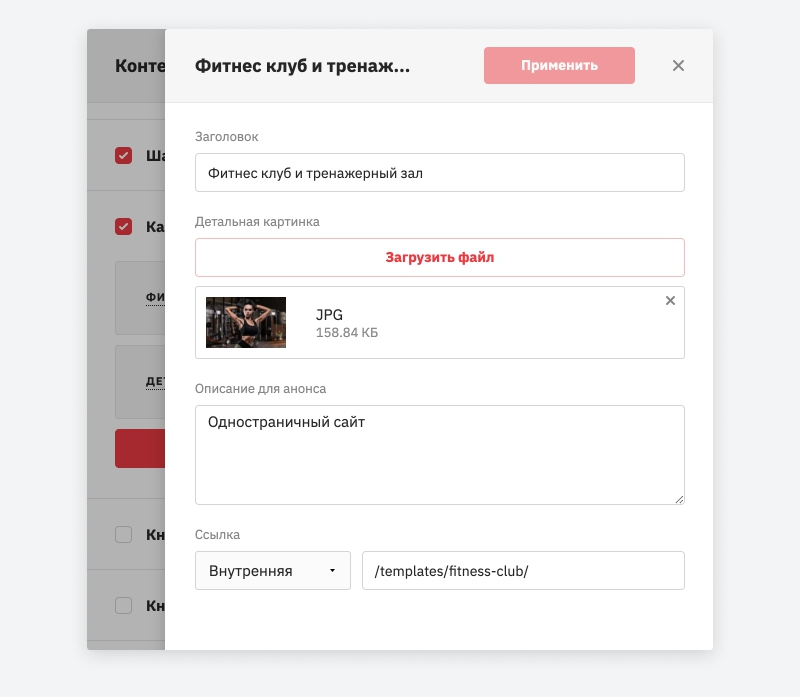
Task: Remove the uploaded JPG file
Action: click(x=670, y=301)
